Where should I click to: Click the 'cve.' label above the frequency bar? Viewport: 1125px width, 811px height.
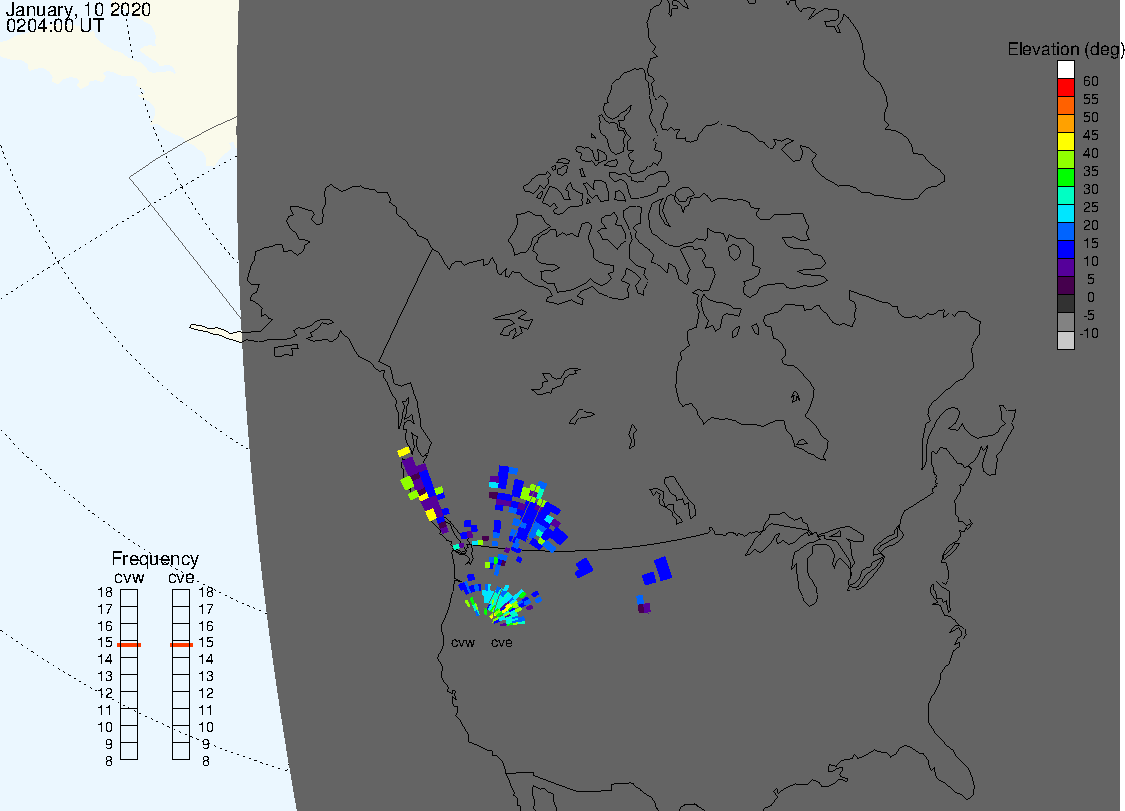[182, 578]
